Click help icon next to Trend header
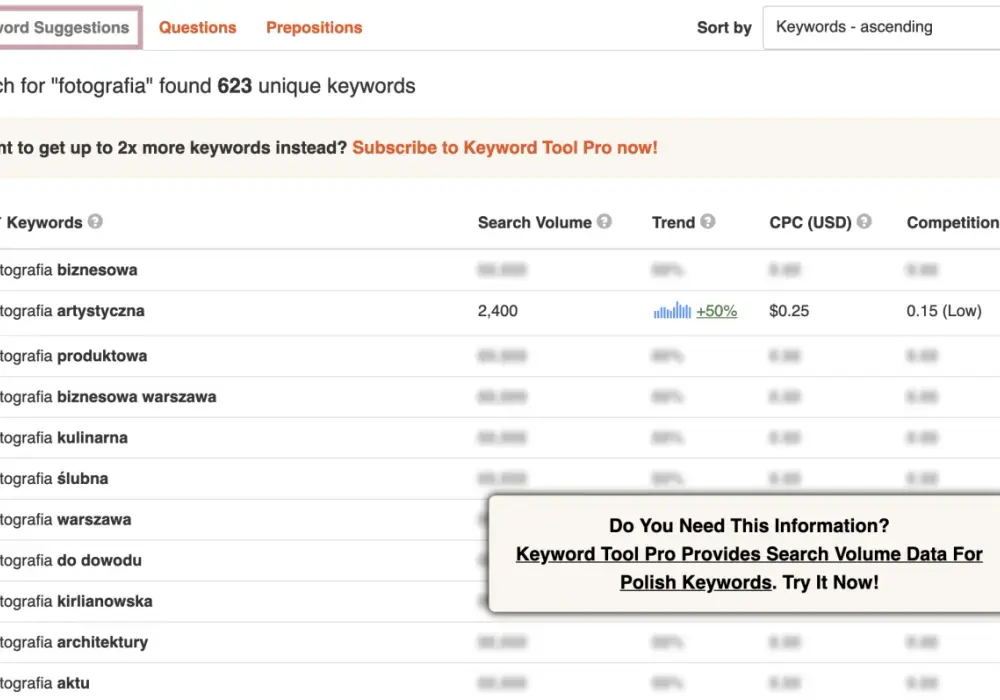1000x700 pixels. point(707,221)
